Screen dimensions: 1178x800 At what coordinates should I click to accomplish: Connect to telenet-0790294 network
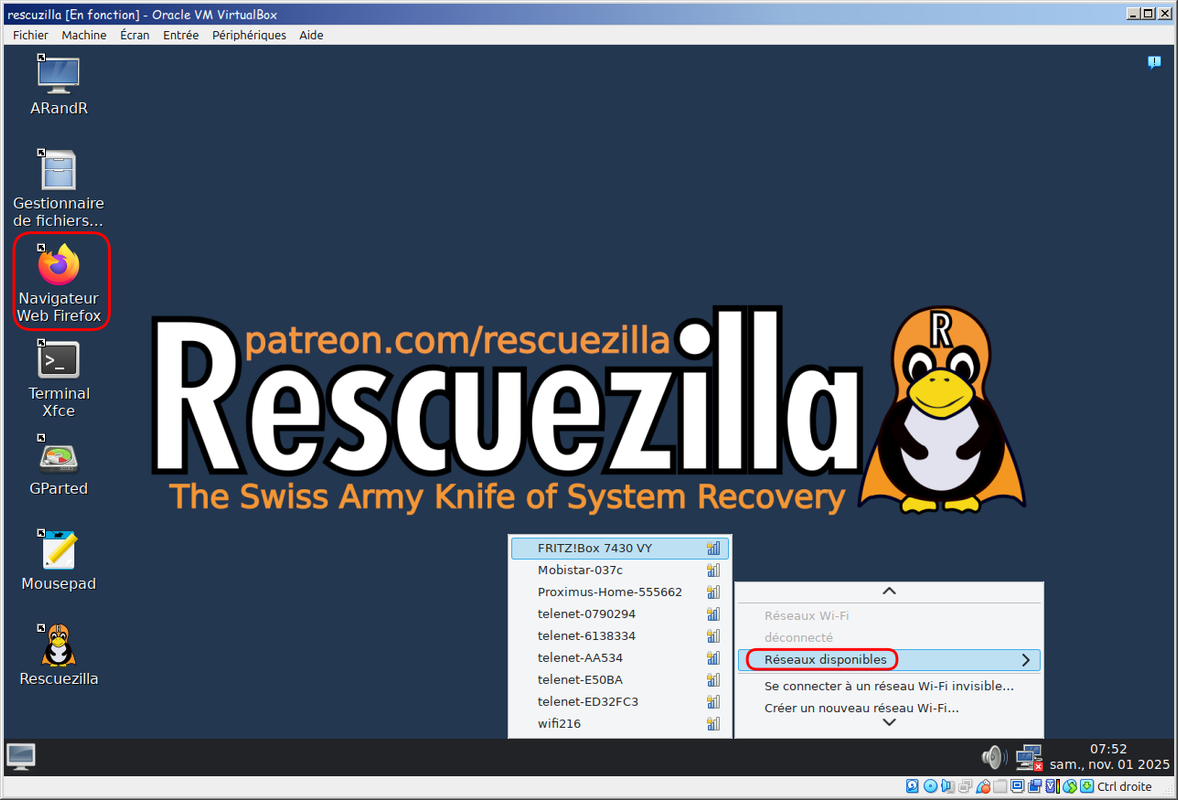tap(620, 614)
